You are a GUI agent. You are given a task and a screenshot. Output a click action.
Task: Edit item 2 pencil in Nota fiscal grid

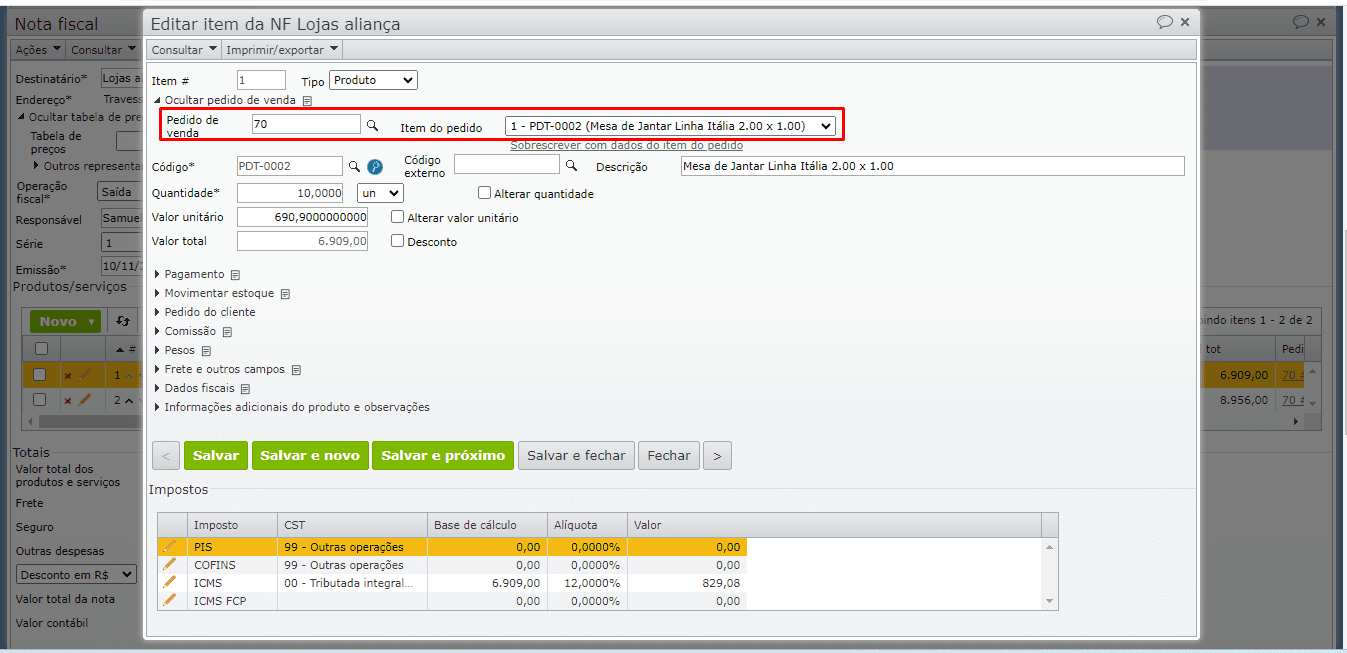pos(85,399)
